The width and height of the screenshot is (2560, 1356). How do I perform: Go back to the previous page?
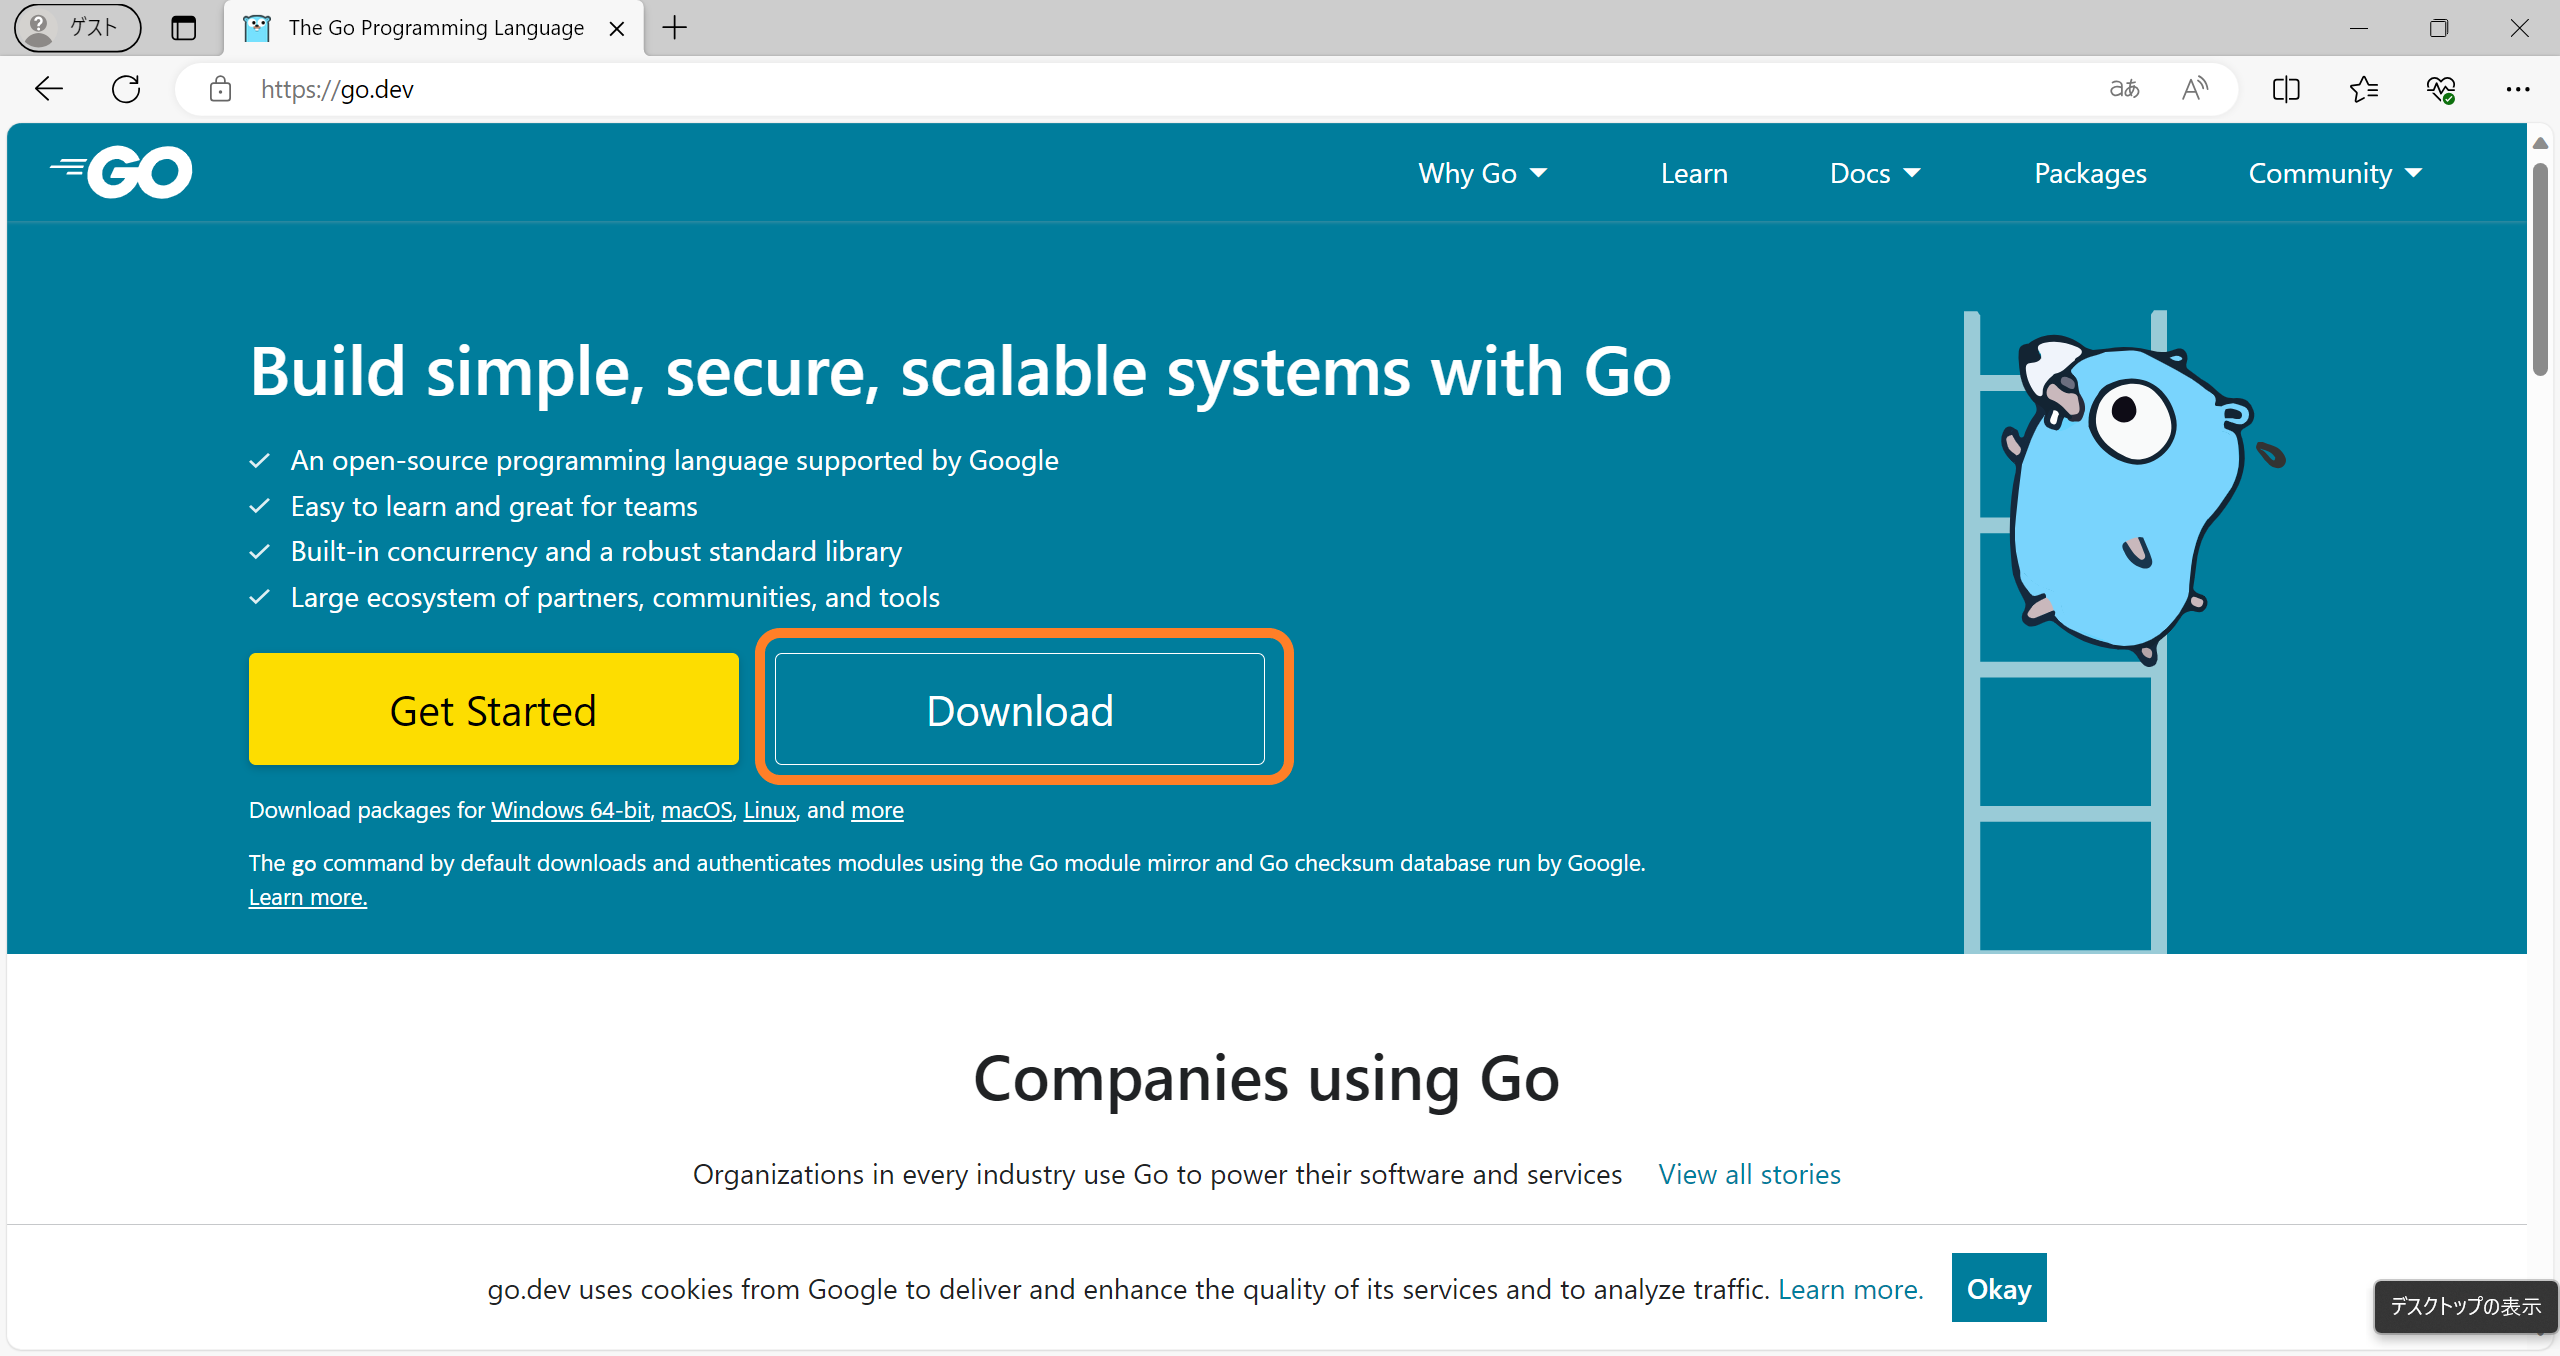(x=49, y=89)
